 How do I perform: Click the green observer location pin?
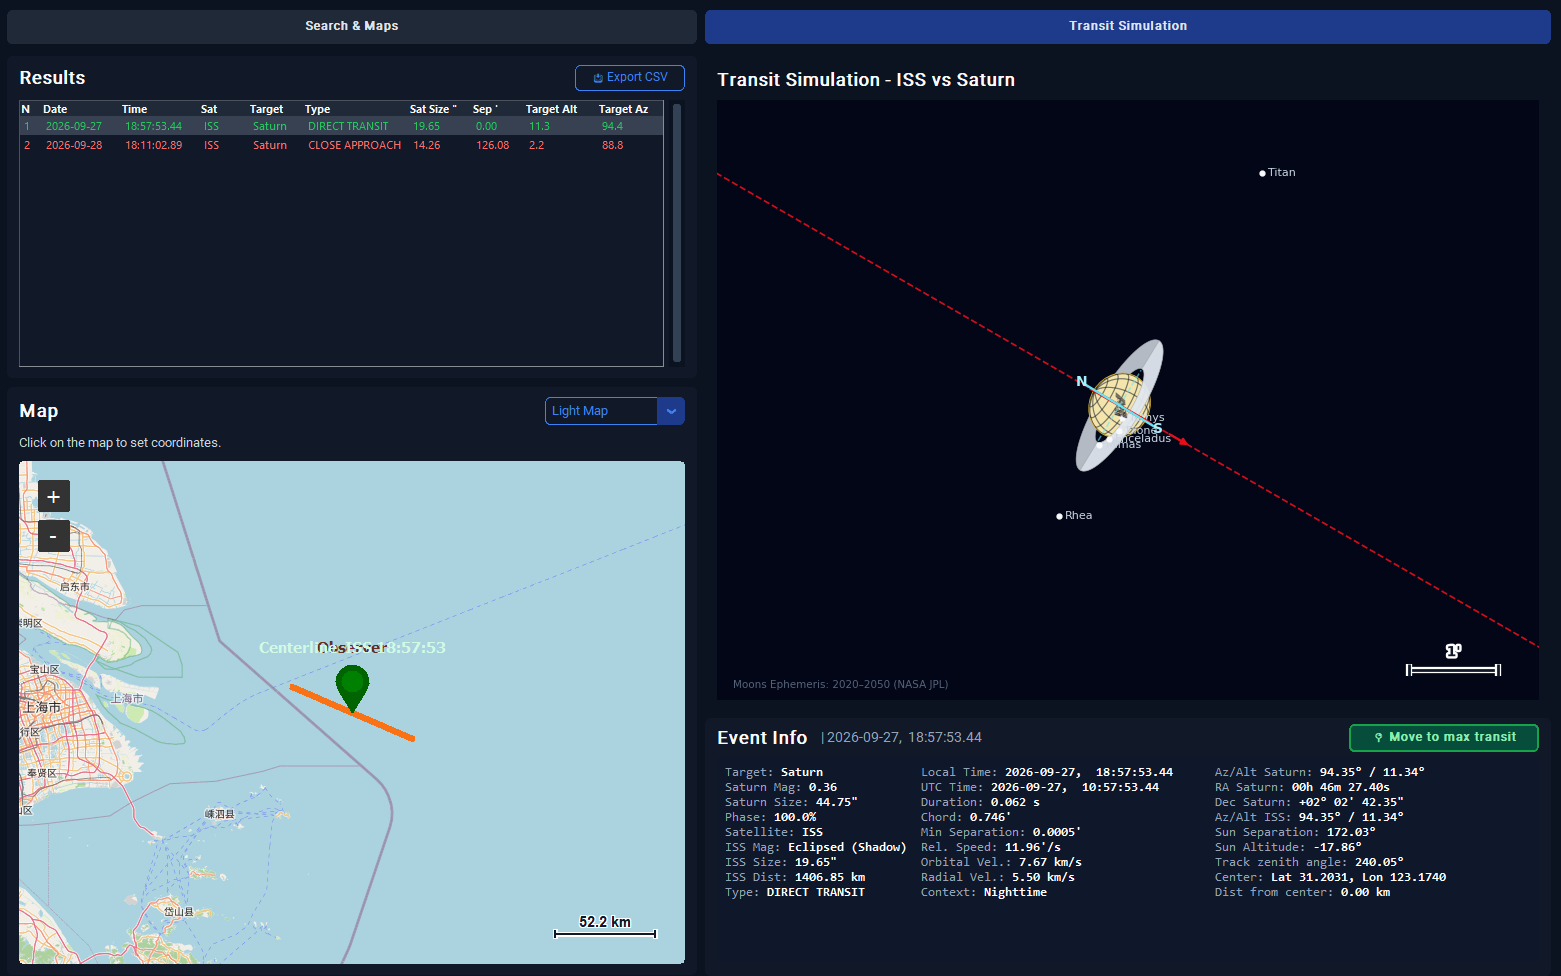(352, 687)
